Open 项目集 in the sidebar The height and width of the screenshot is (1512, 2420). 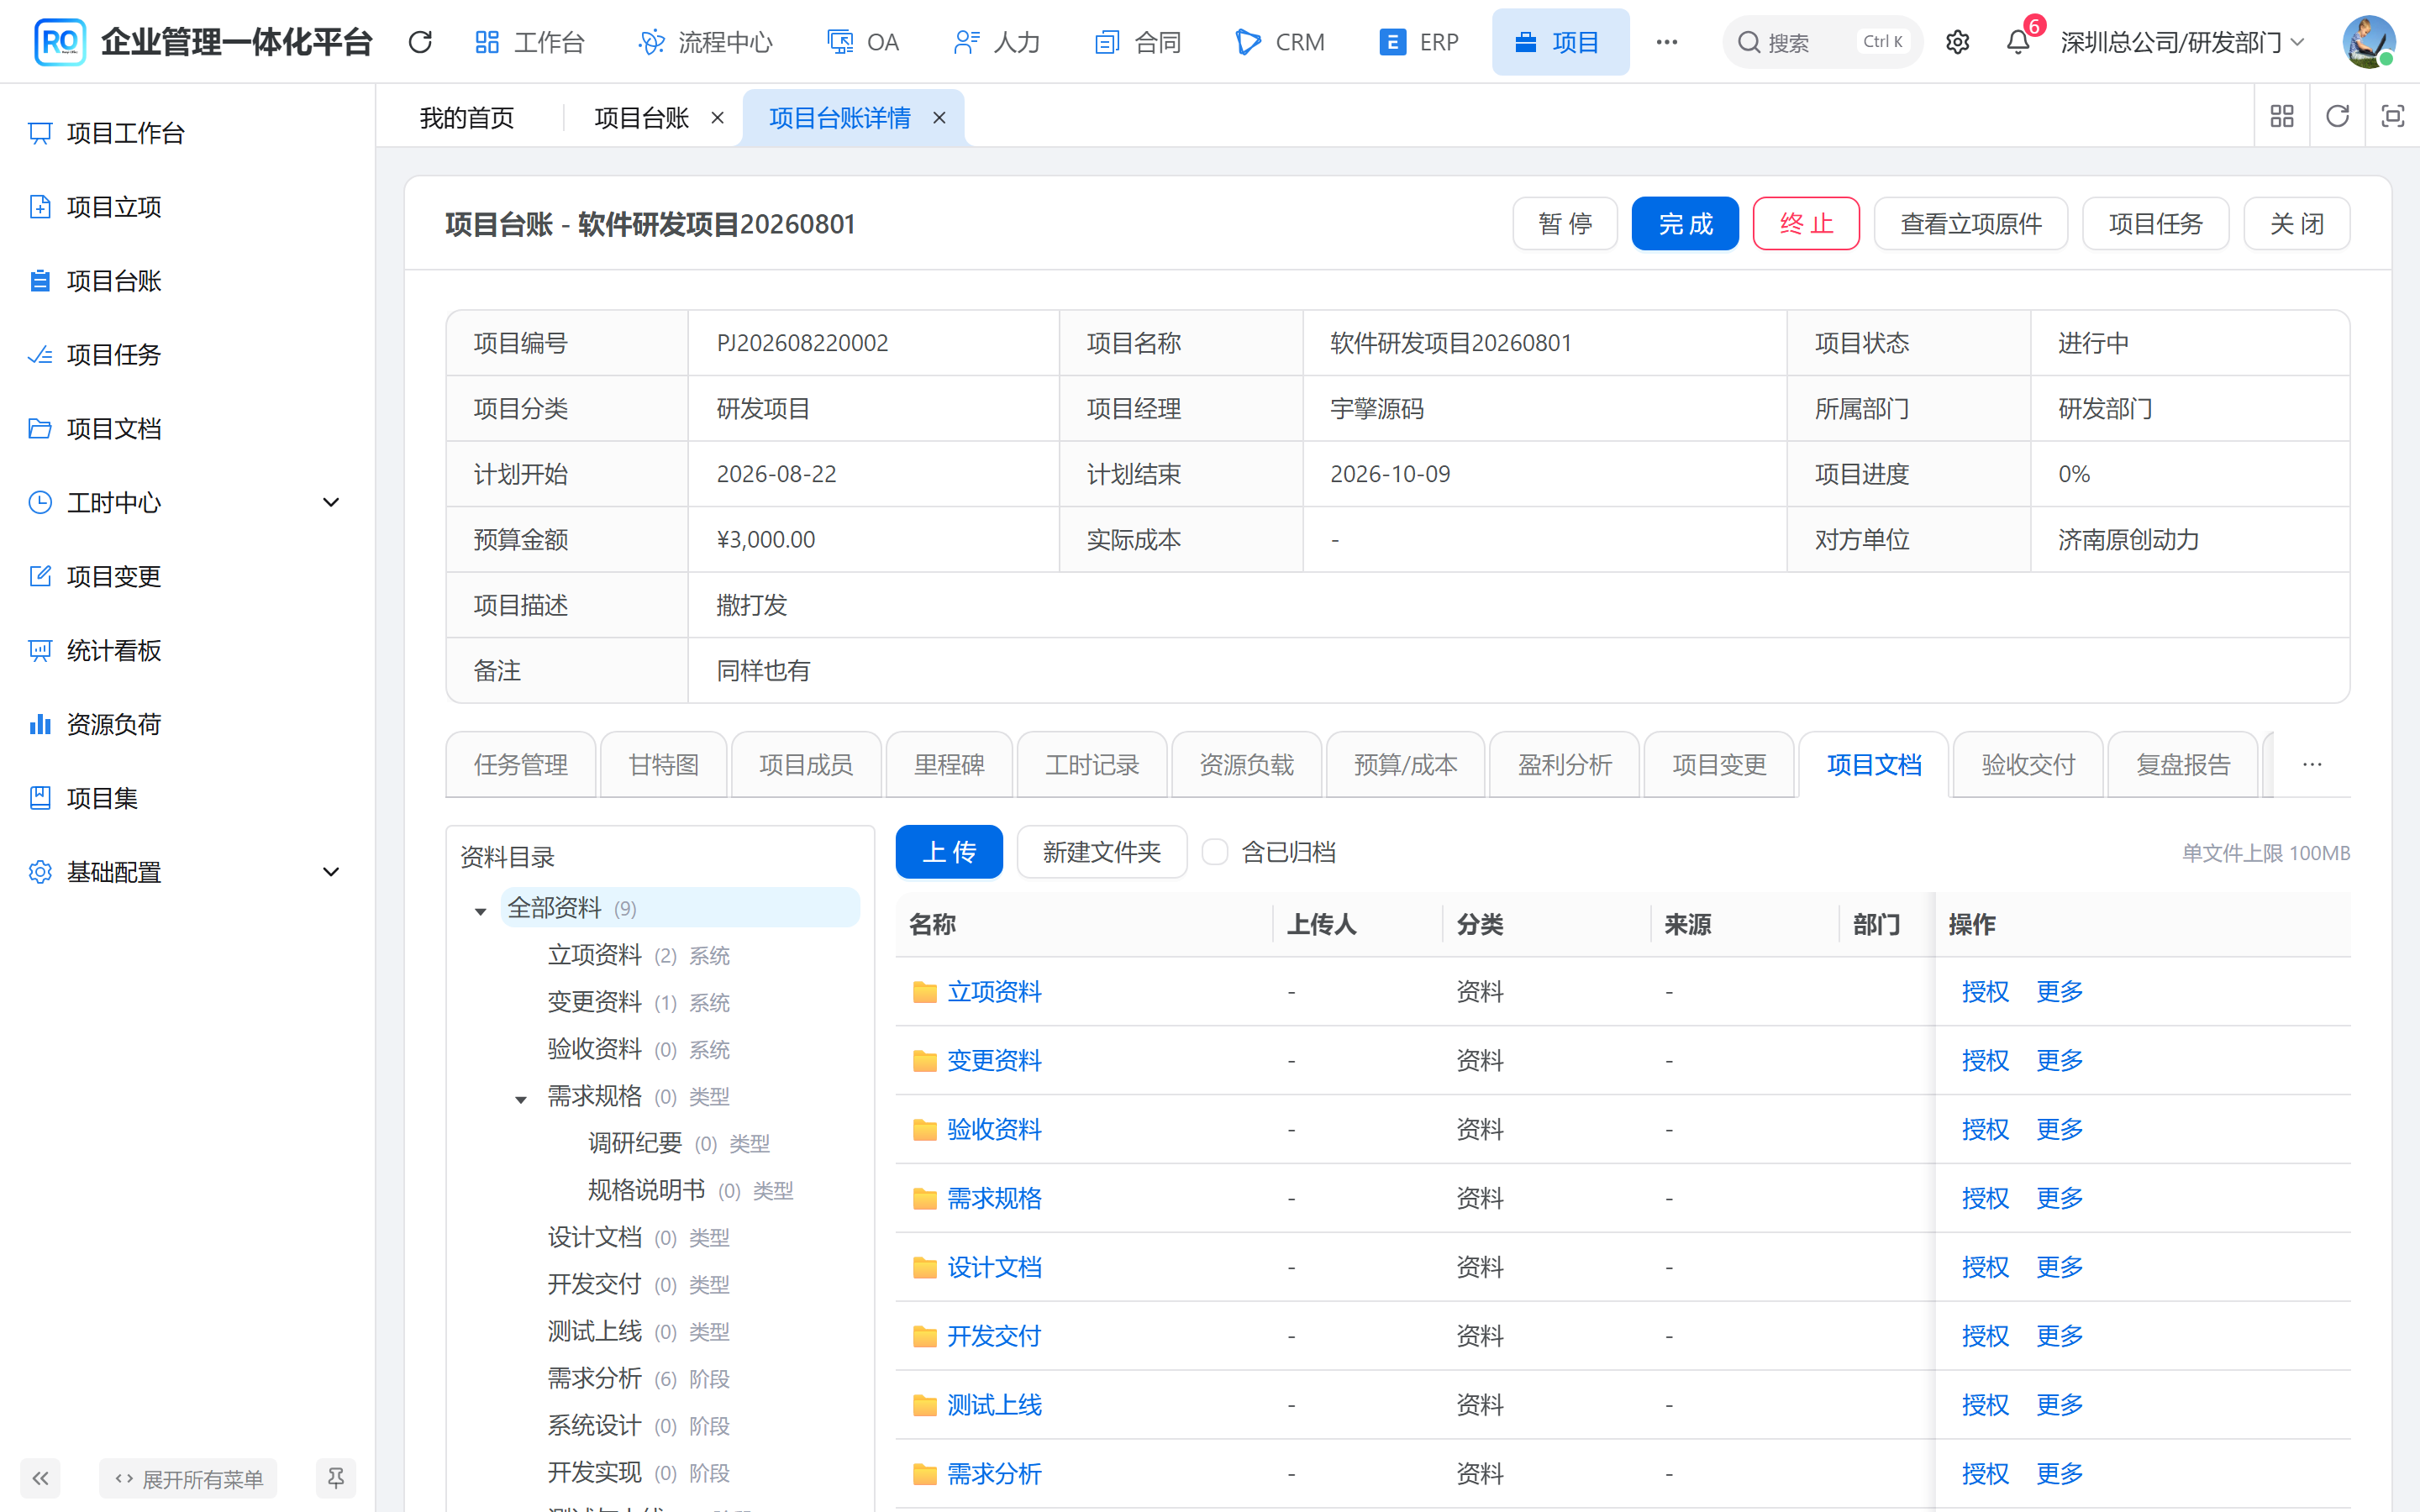102,799
